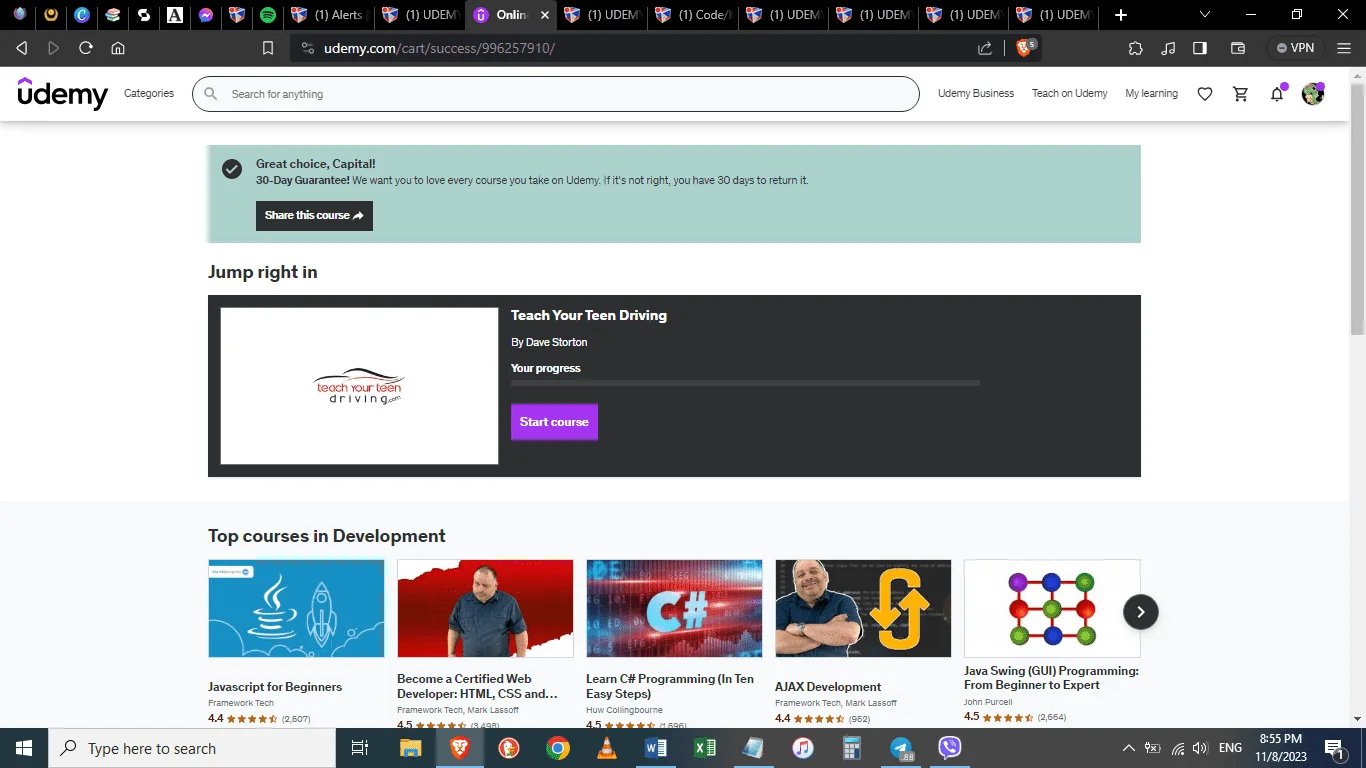This screenshot has width=1366, height=768.
Task: Open the Teach Your Teen Driving thumbnail
Action: tap(359, 386)
